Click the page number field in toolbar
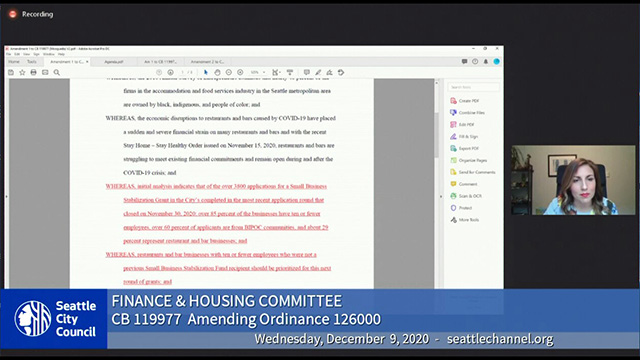The width and height of the screenshot is (640, 360). point(182,72)
